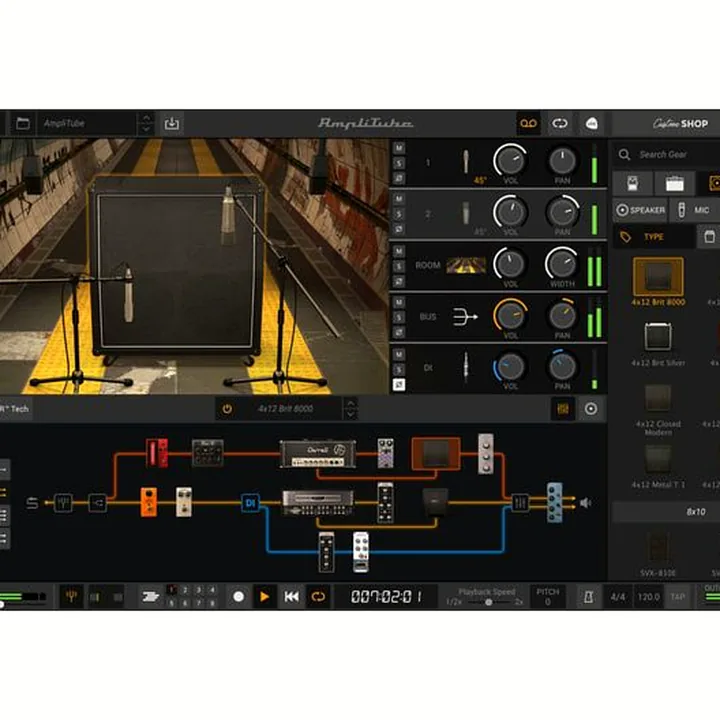Click the output speaker icon in chain
Image resolution: width=720 pixels, height=720 pixels.
tap(585, 503)
